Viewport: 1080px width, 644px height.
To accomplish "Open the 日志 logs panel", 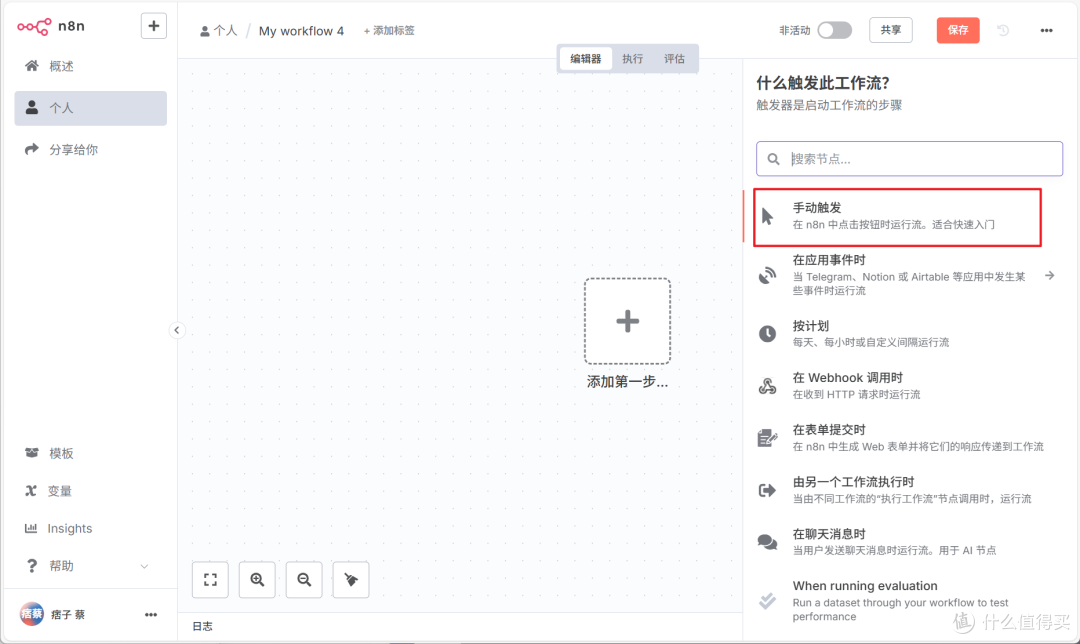I will point(202,626).
